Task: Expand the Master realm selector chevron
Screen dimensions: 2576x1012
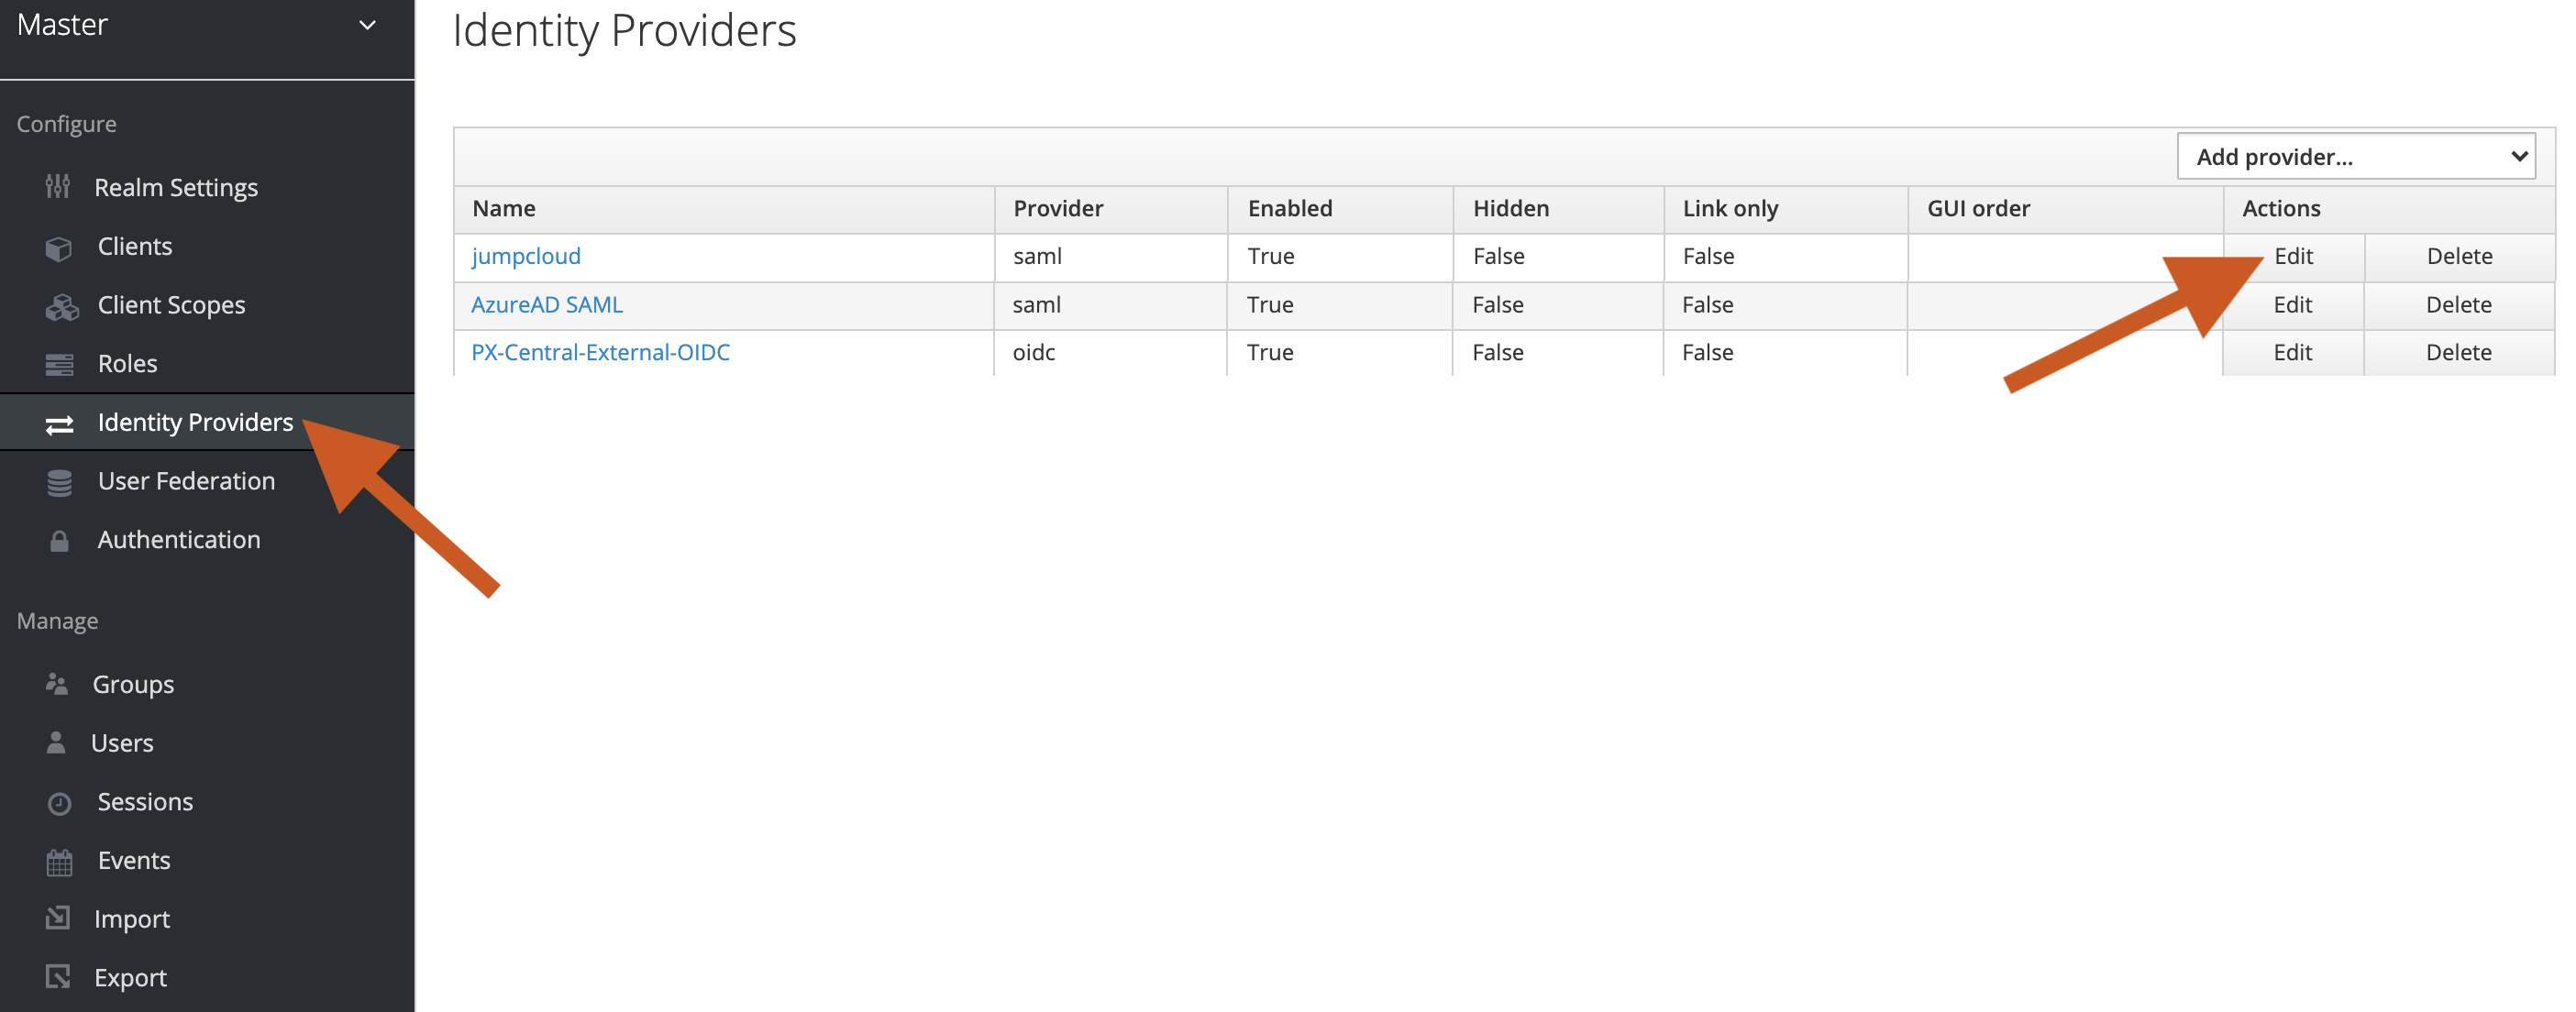Action: pos(367,25)
